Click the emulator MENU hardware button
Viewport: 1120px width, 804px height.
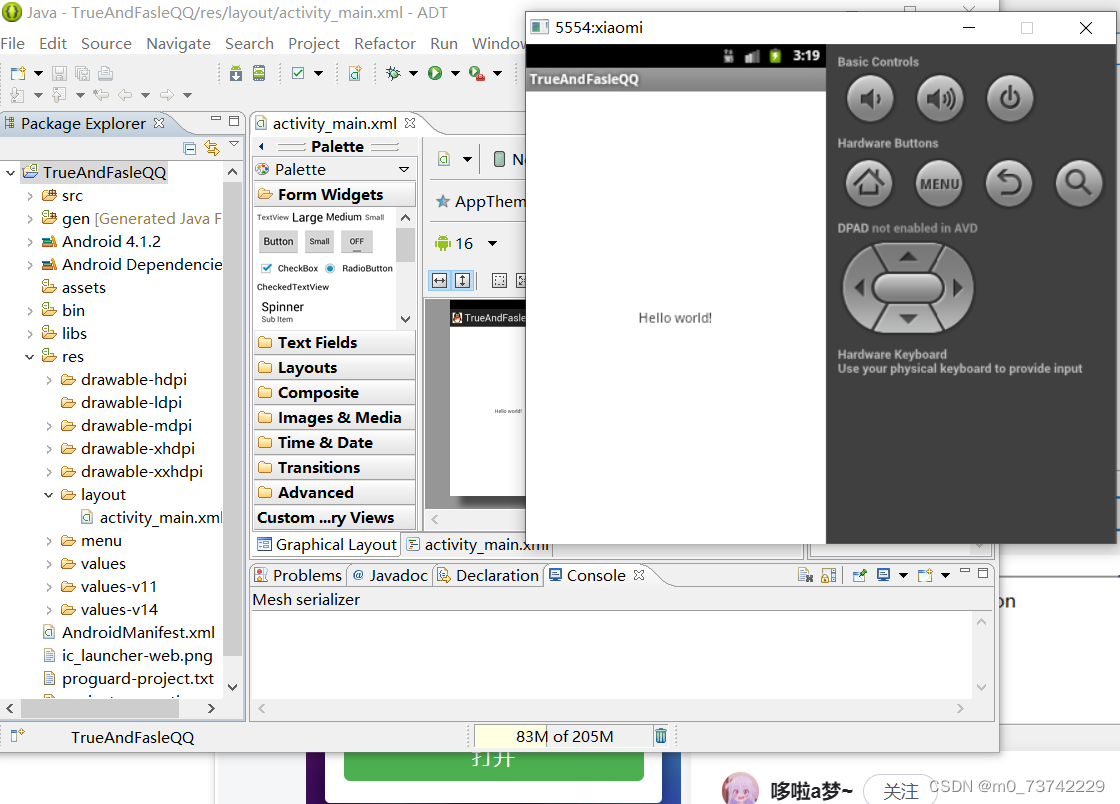click(939, 184)
